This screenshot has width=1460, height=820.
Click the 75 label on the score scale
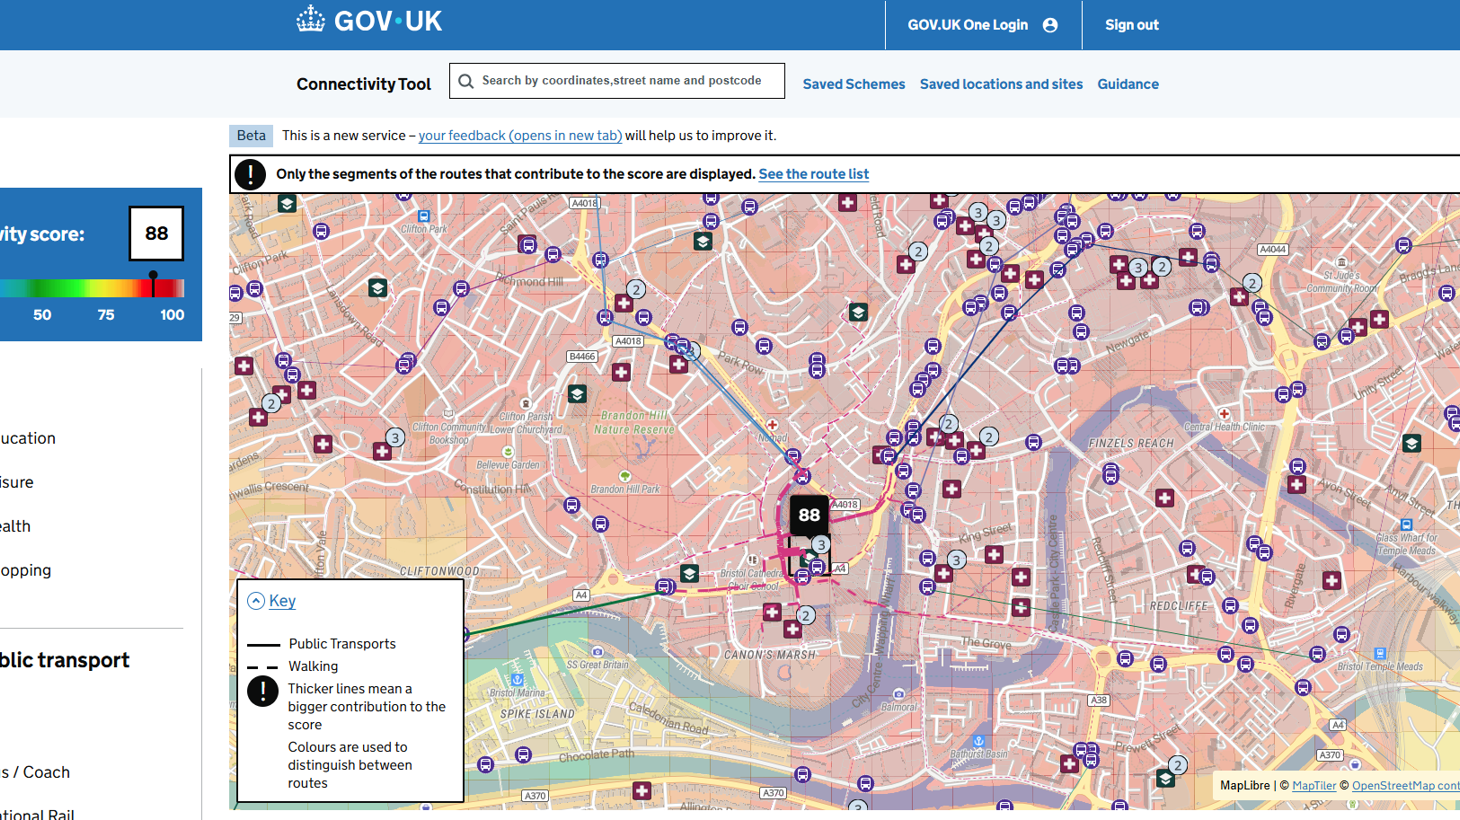click(x=106, y=315)
